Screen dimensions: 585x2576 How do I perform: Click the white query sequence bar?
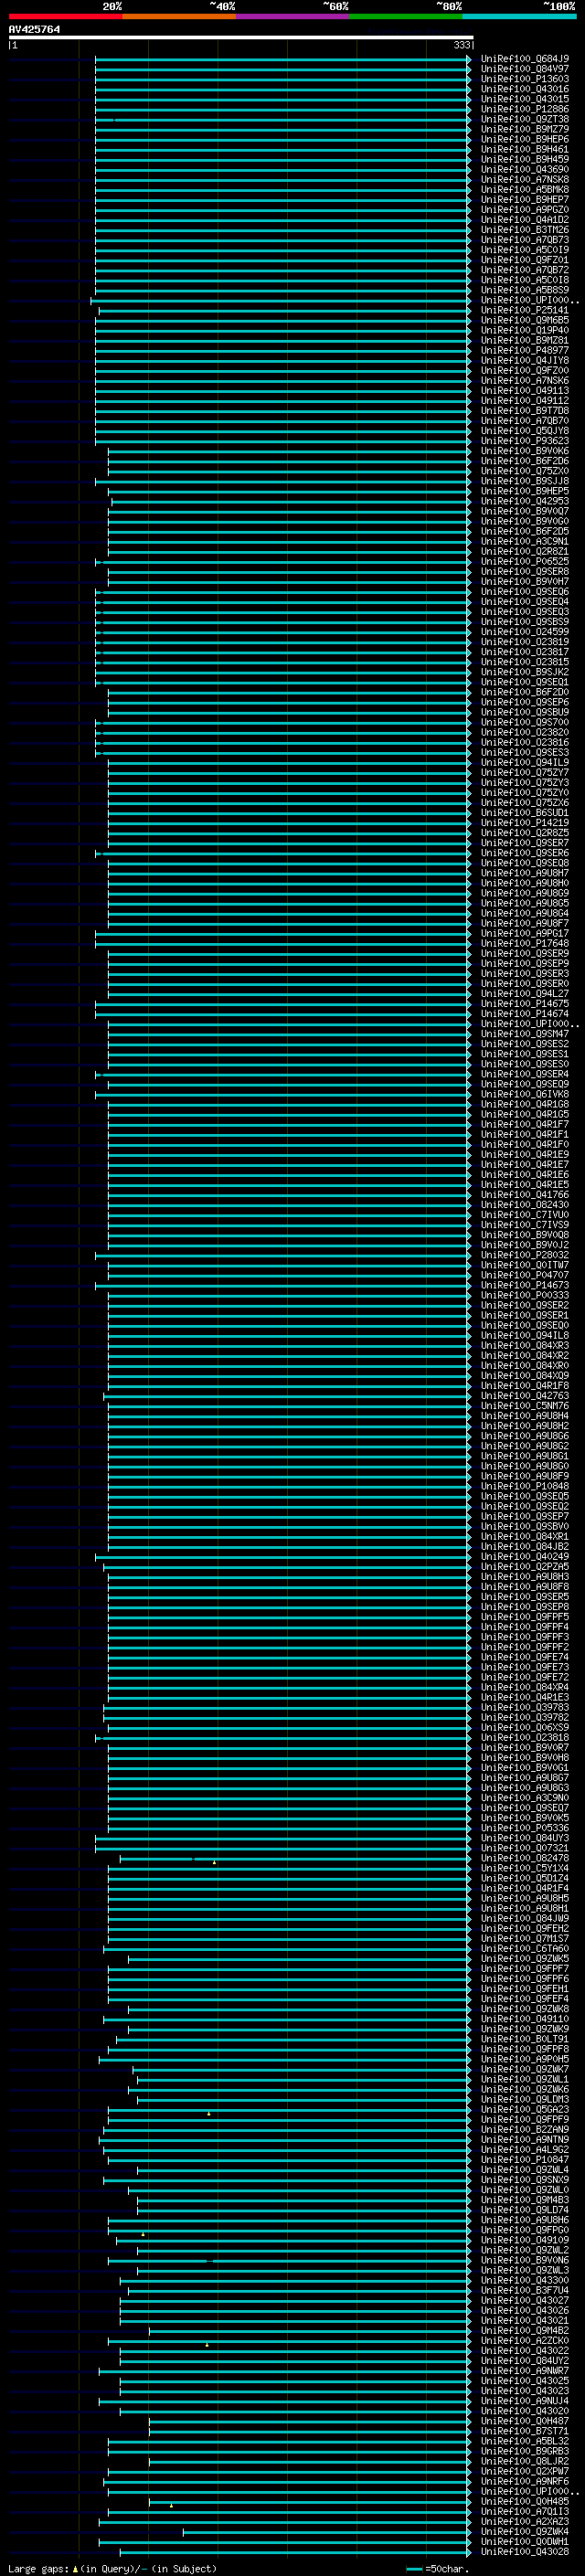pos(240,38)
